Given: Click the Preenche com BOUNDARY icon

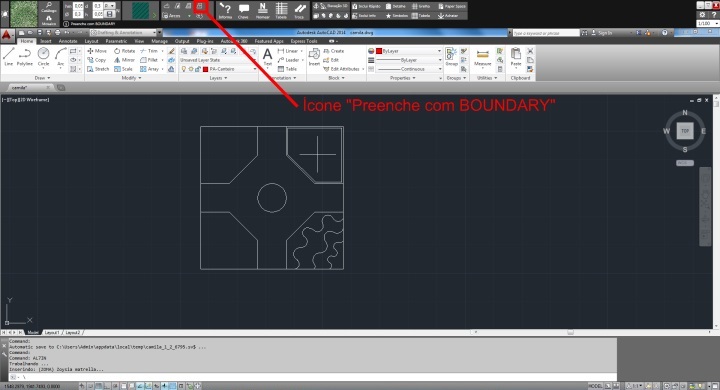Looking at the screenshot, I should [x=200, y=6].
